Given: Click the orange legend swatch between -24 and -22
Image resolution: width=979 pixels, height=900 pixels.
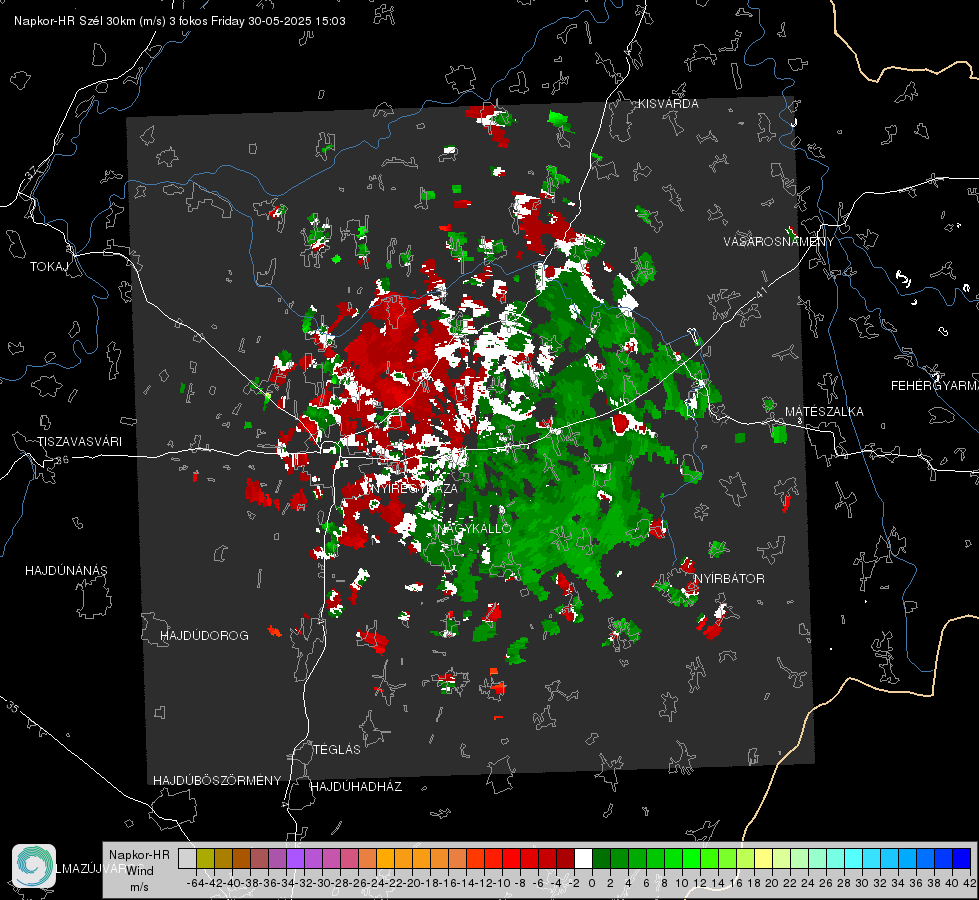Looking at the screenshot, I should pos(385,859).
